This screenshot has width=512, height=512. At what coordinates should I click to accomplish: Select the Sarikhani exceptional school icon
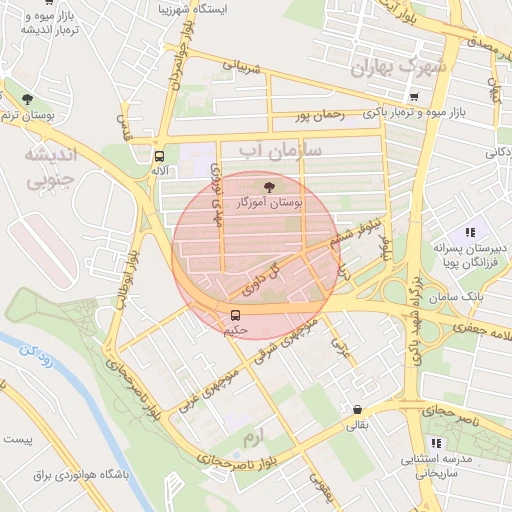tap(436, 443)
